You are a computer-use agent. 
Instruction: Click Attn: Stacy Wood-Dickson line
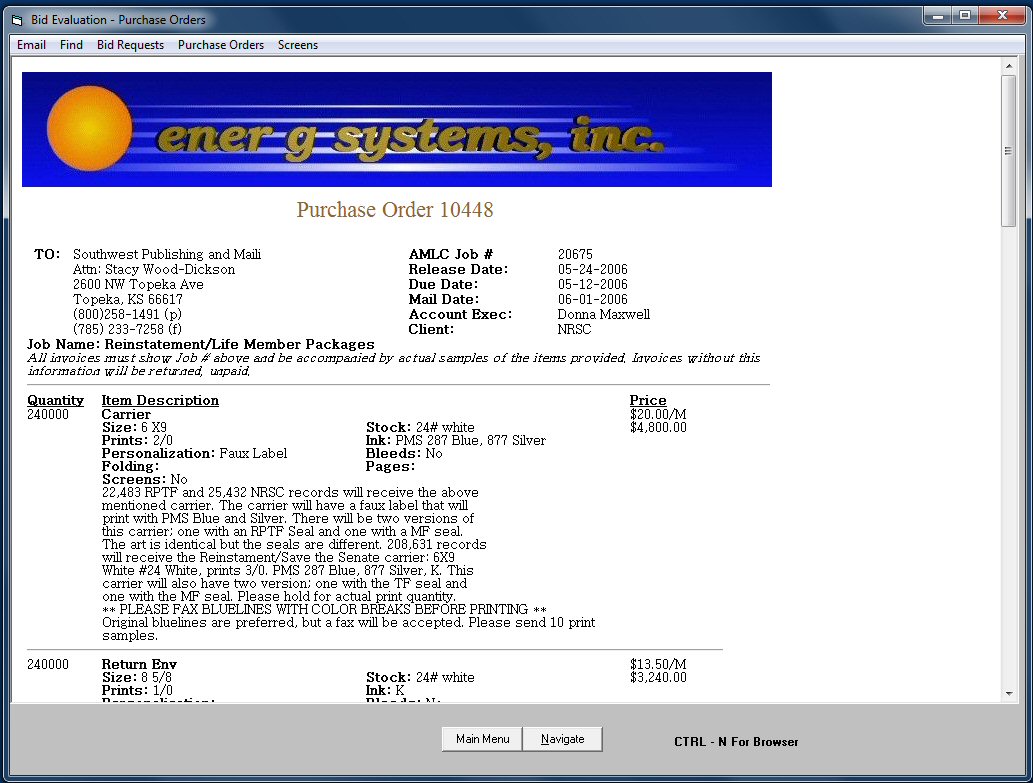(x=154, y=269)
